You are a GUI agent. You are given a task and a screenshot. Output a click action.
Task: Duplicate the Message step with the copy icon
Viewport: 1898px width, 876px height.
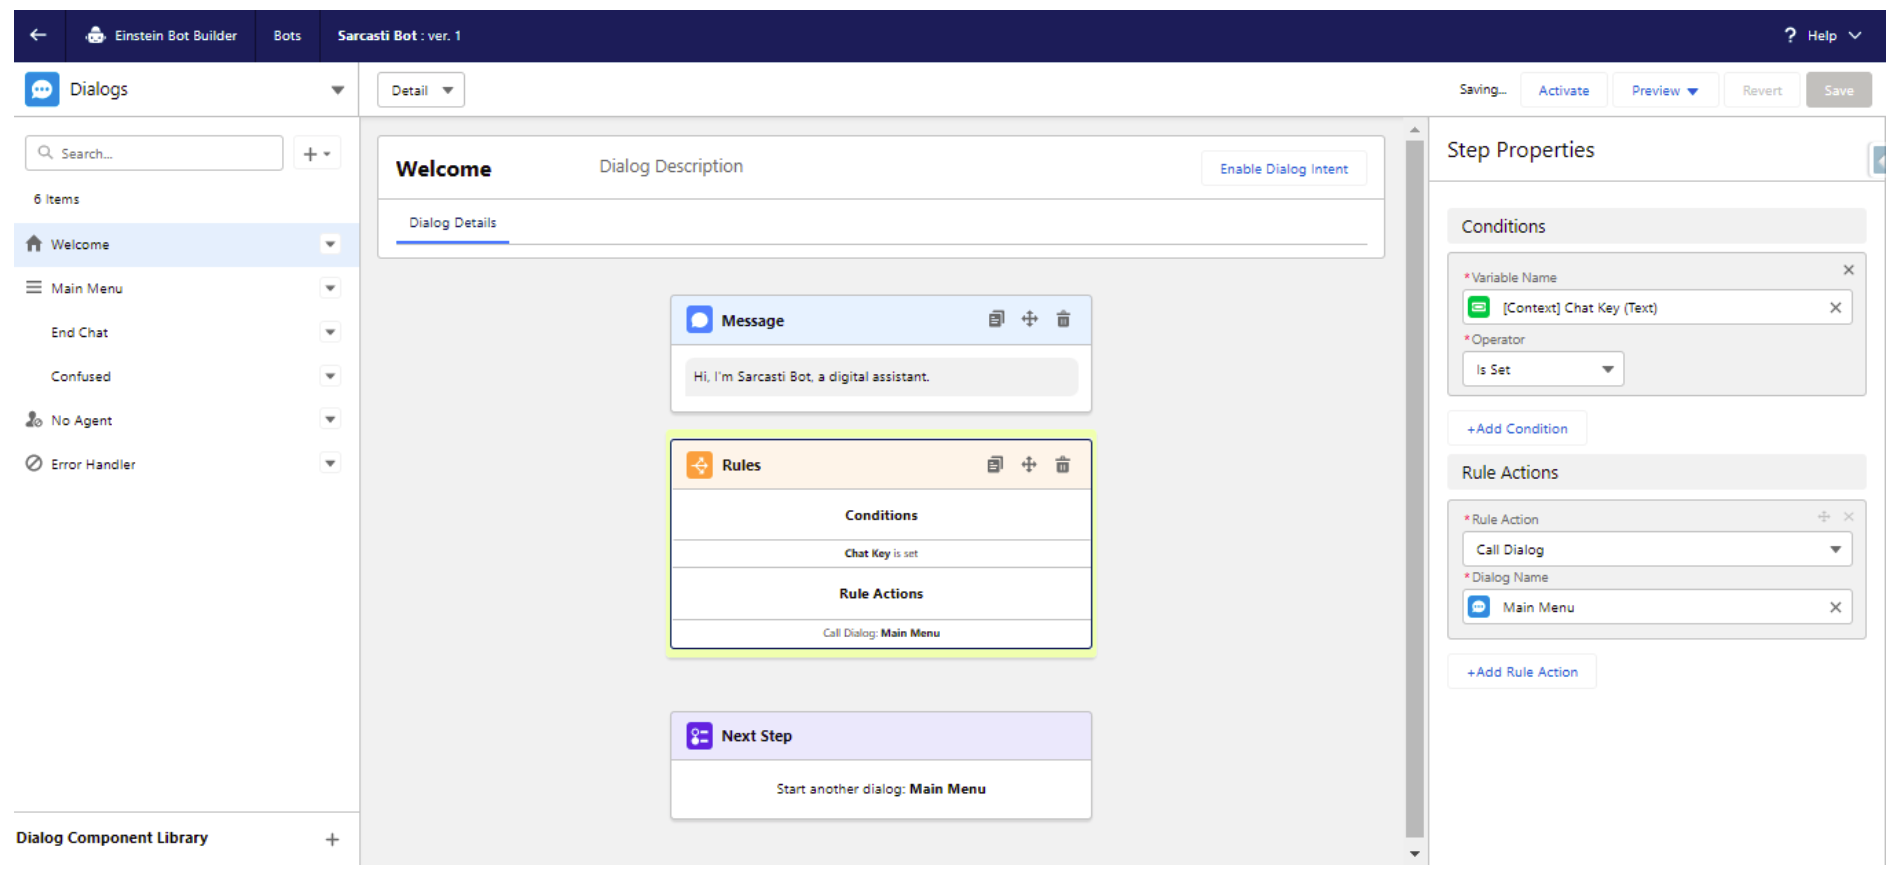996,320
